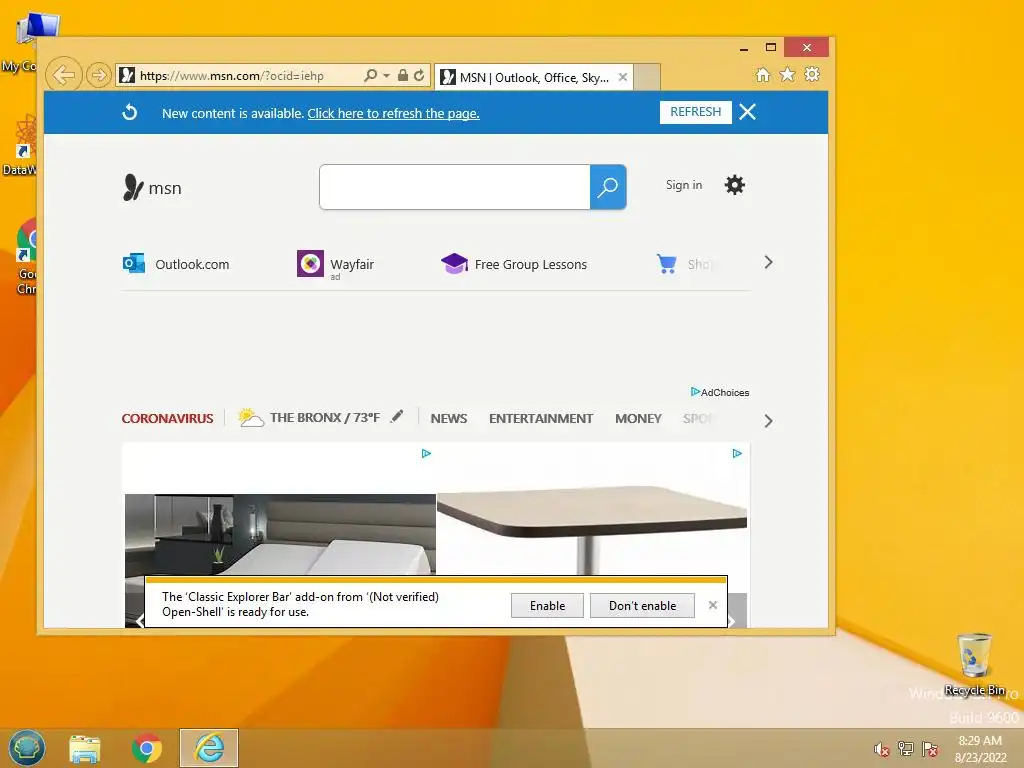Choose Don't enable for the add-on
This screenshot has height=768, width=1024.
click(642, 605)
